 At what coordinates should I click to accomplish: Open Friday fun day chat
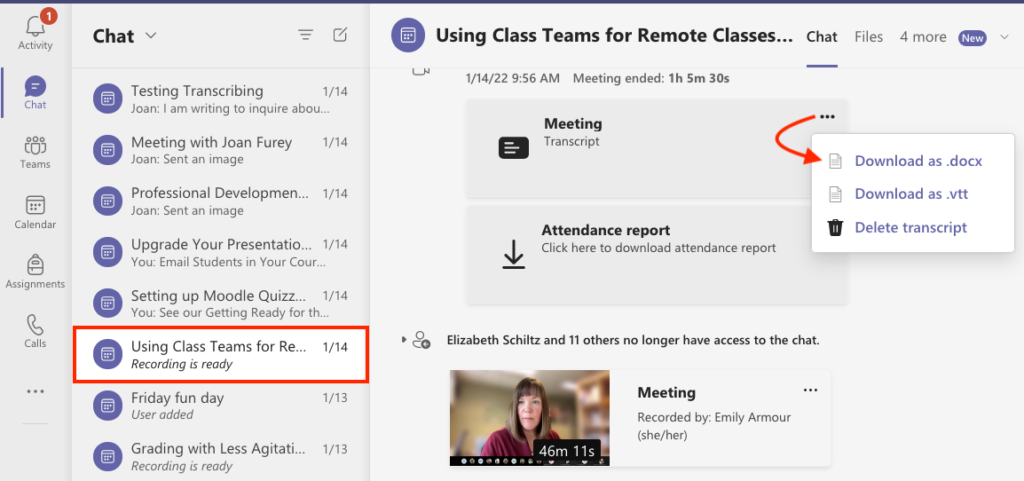pyautogui.click(x=221, y=405)
